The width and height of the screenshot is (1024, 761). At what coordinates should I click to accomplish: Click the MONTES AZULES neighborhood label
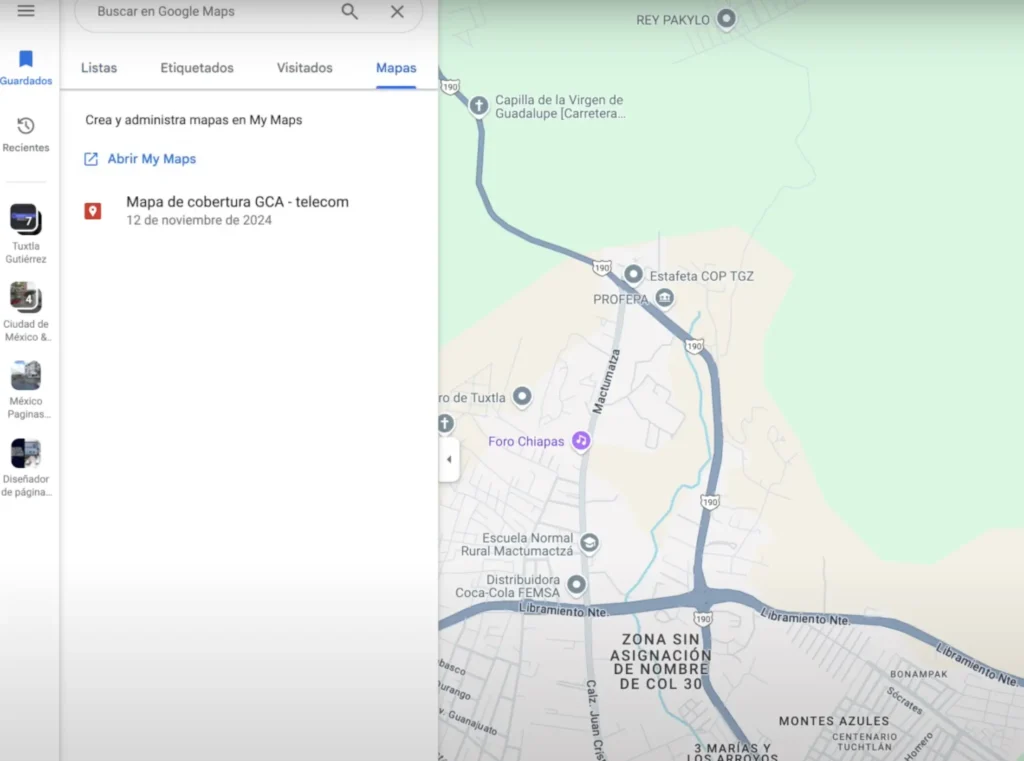click(x=834, y=721)
